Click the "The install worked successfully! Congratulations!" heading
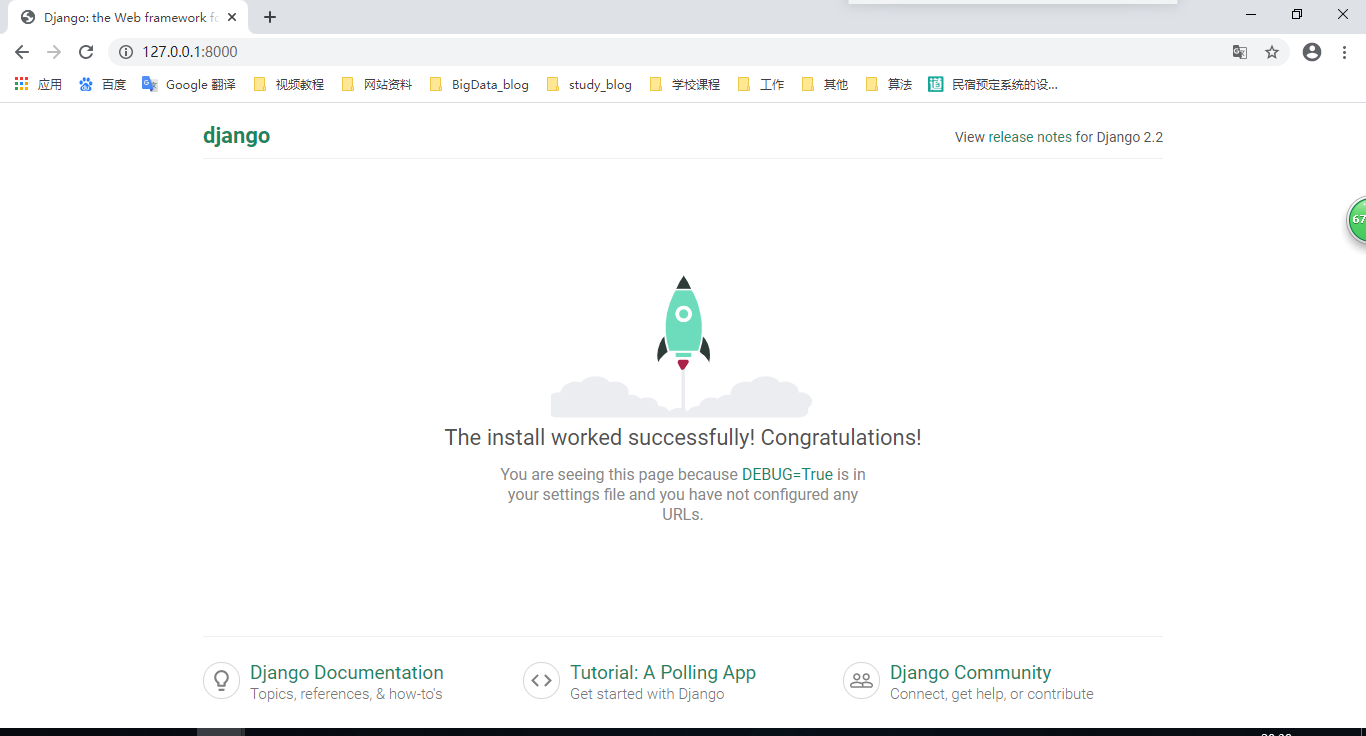Viewport: 1366px width, 736px height. (x=683, y=438)
